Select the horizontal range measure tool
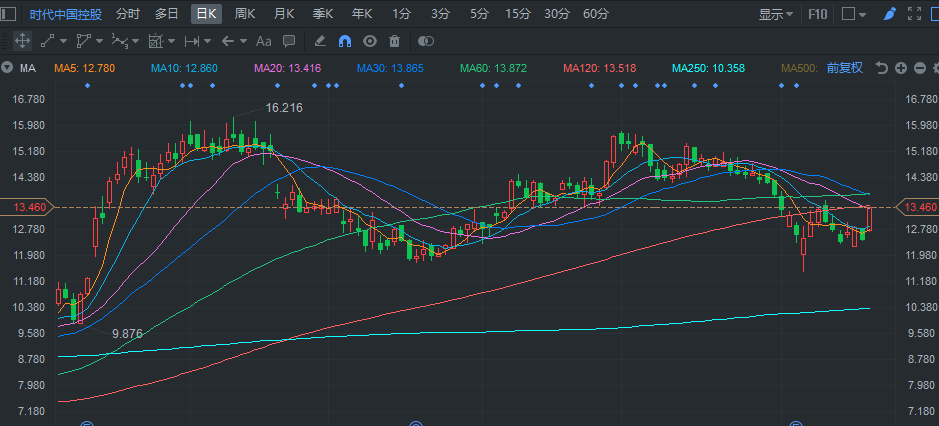939x426 pixels. (x=192, y=41)
